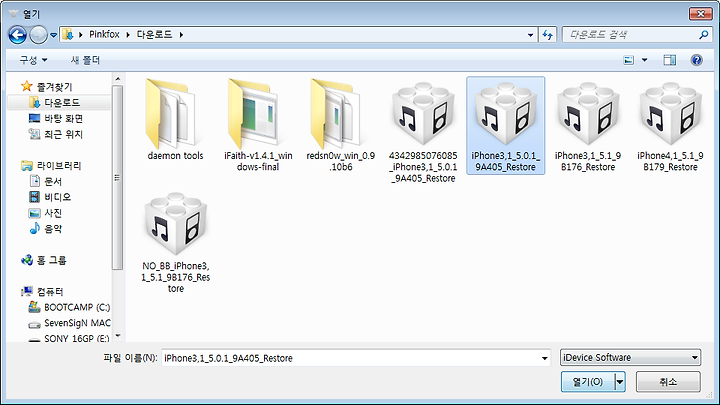
Task: Click the refresh button next to address bar
Action: pos(547,35)
